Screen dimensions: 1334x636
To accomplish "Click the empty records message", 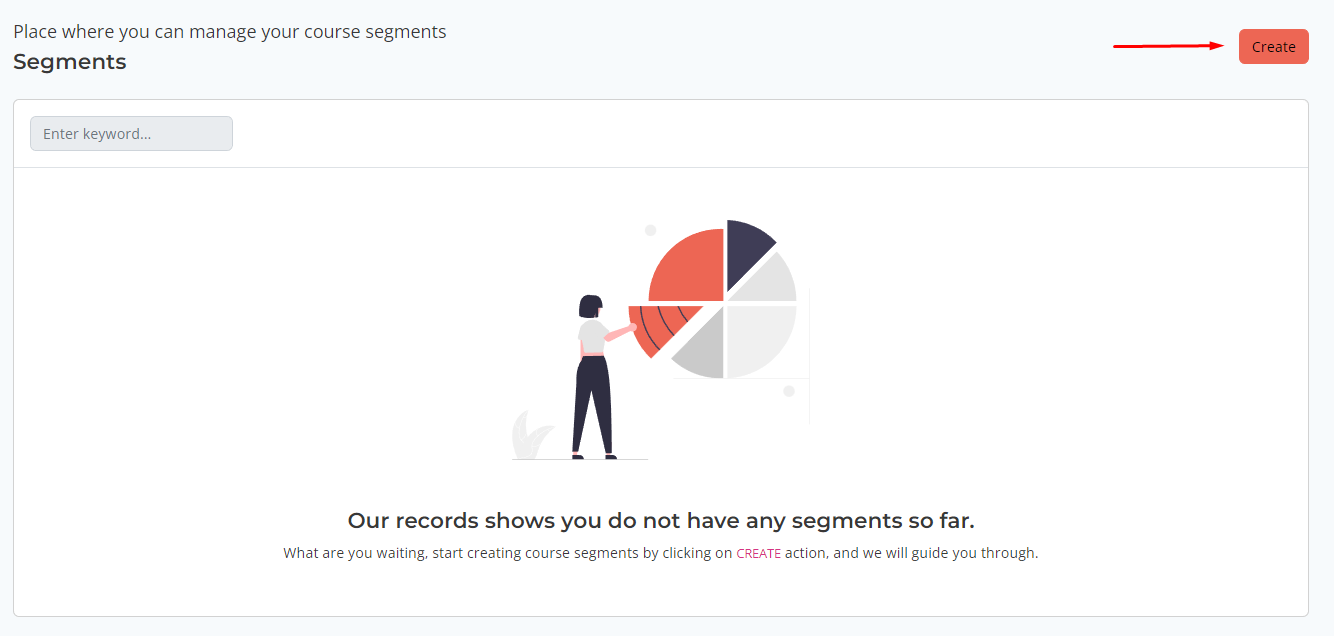I will pyautogui.click(x=661, y=520).
